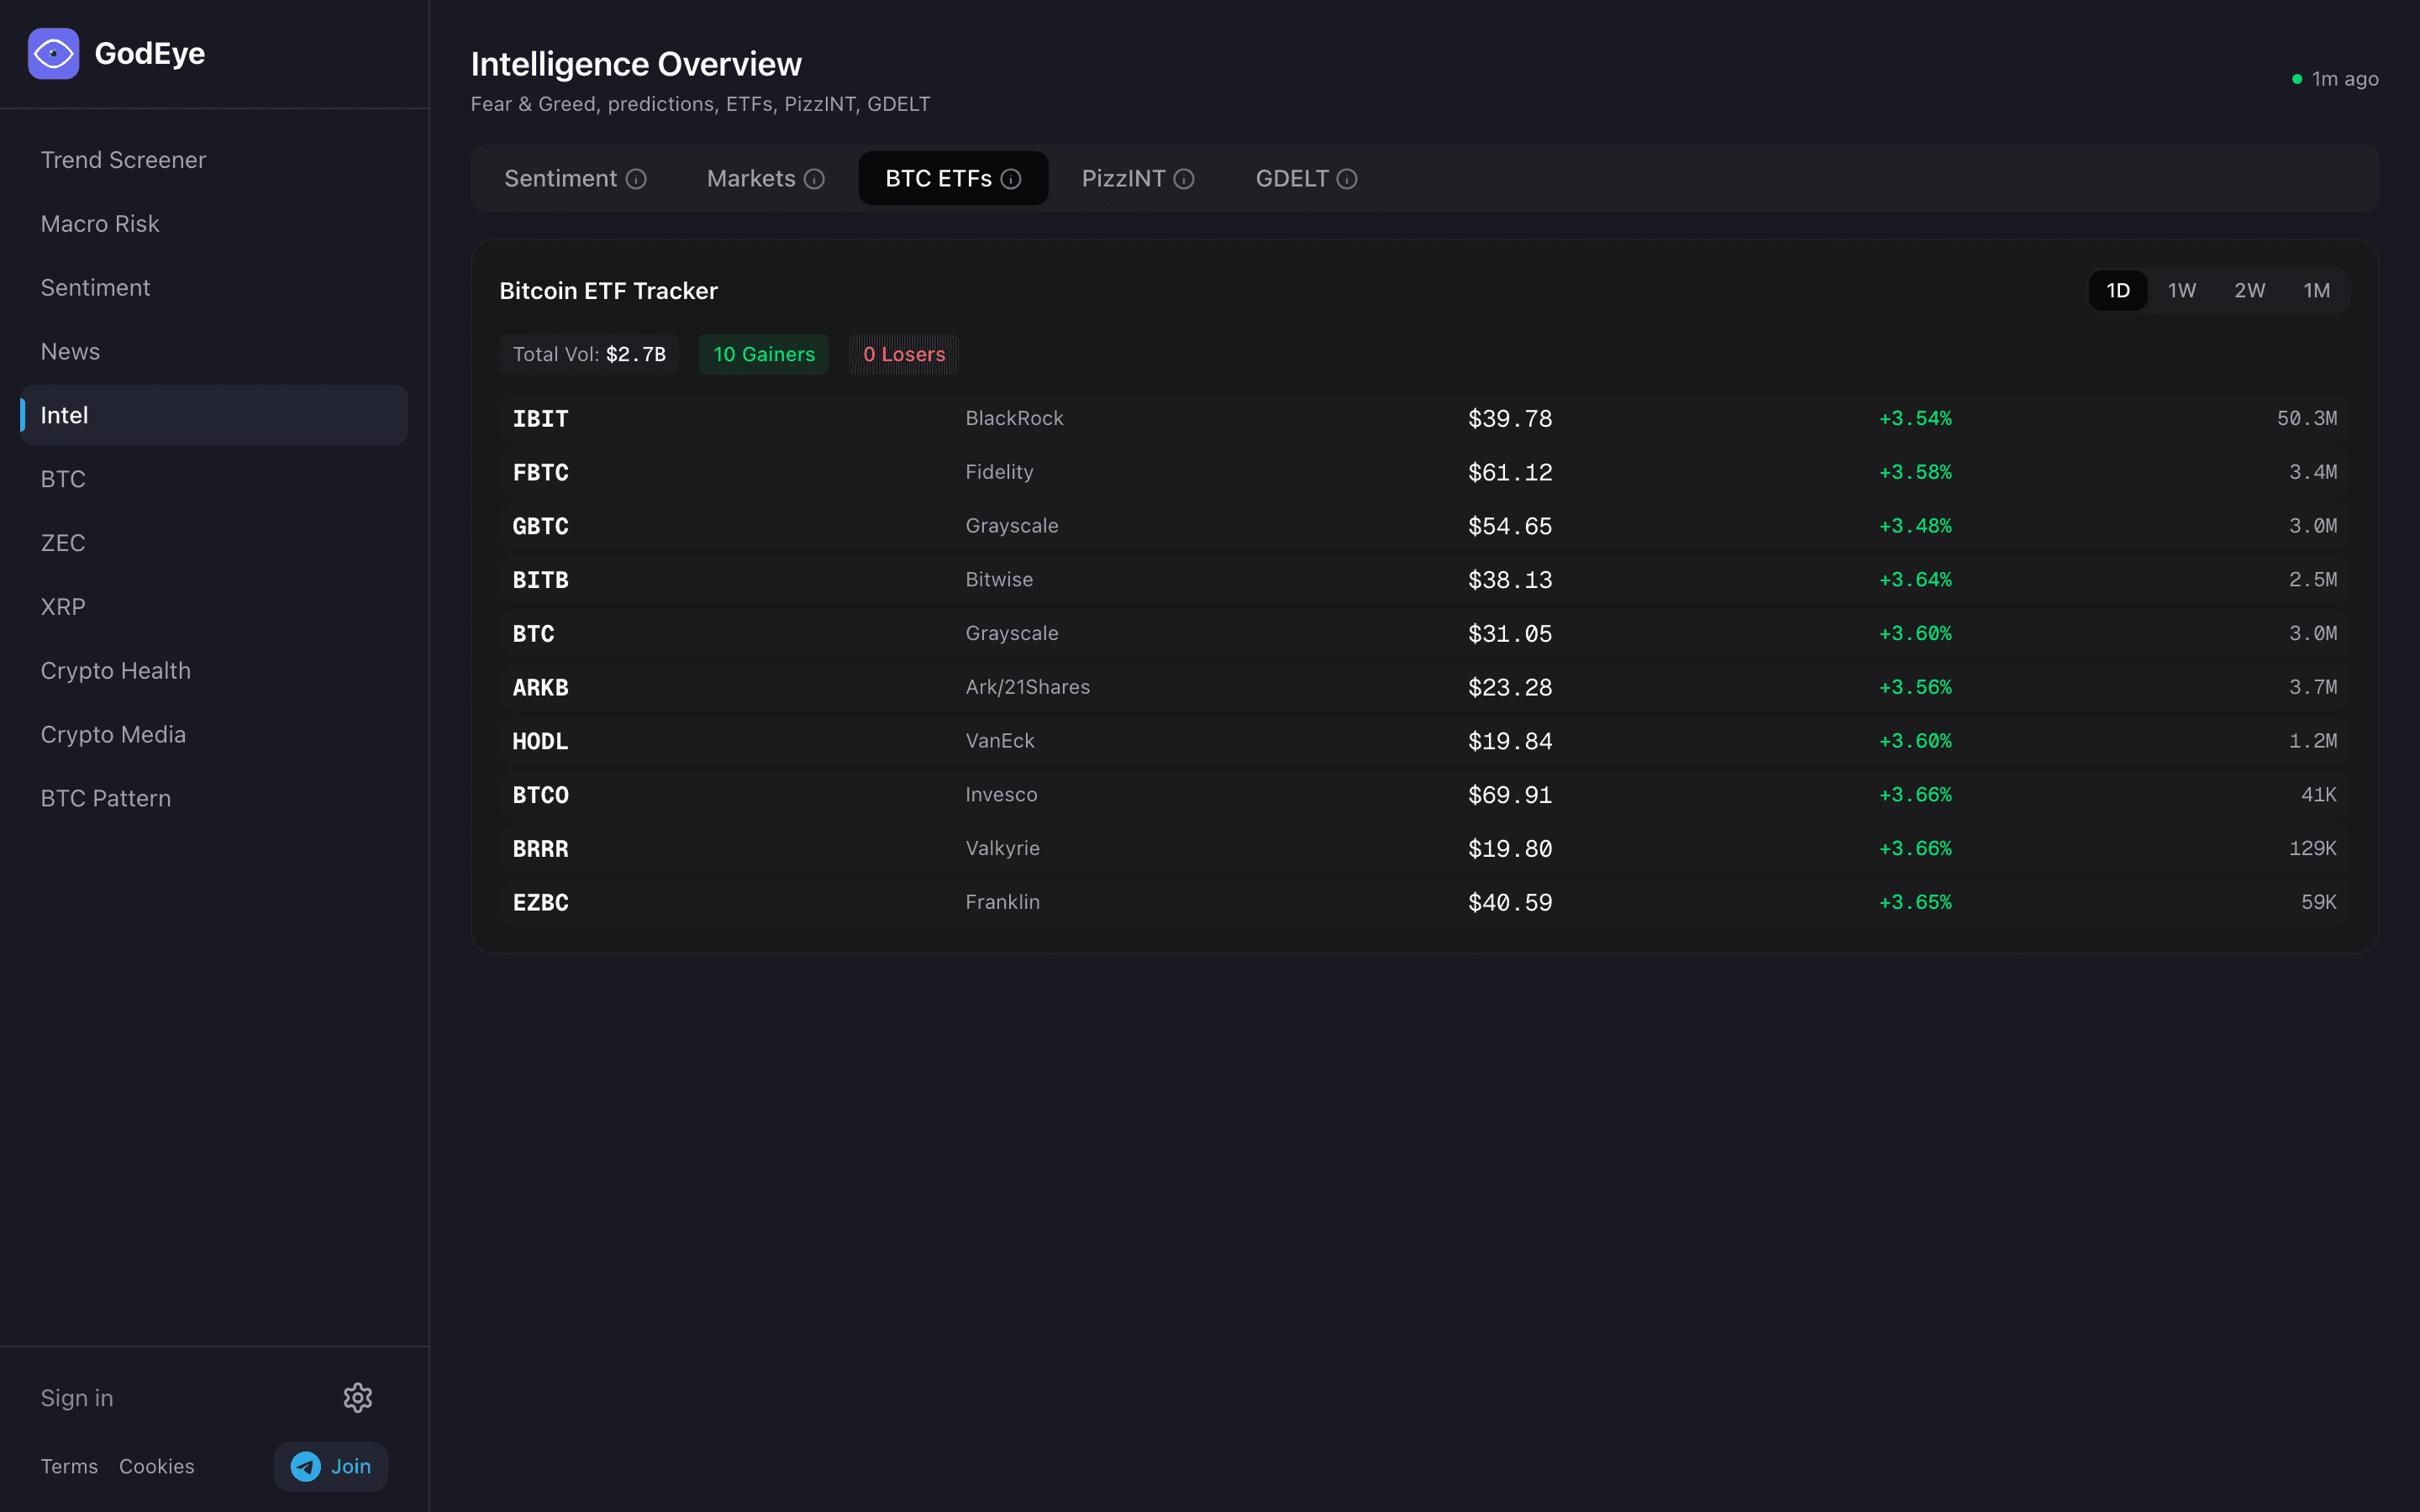2420x1512 pixels.
Task: Open the Markets tab
Action: [751, 179]
